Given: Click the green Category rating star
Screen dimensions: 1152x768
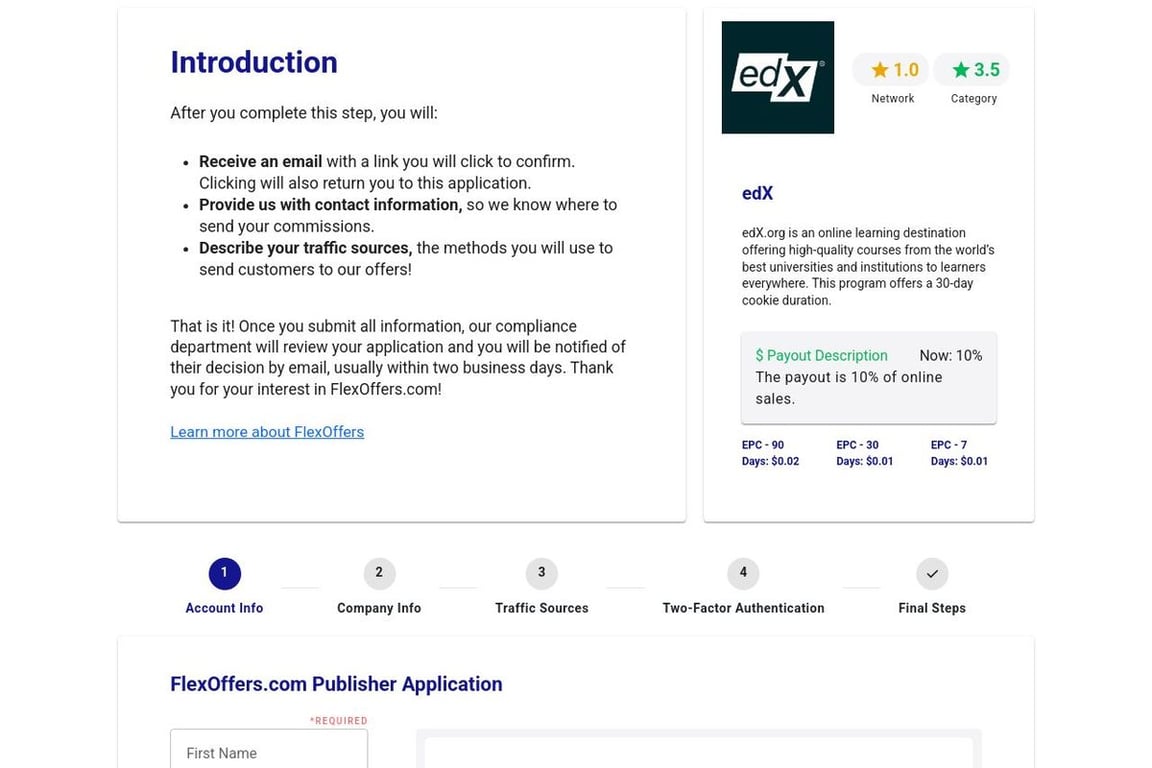Looking at the screenshot, I should [960, 70].
